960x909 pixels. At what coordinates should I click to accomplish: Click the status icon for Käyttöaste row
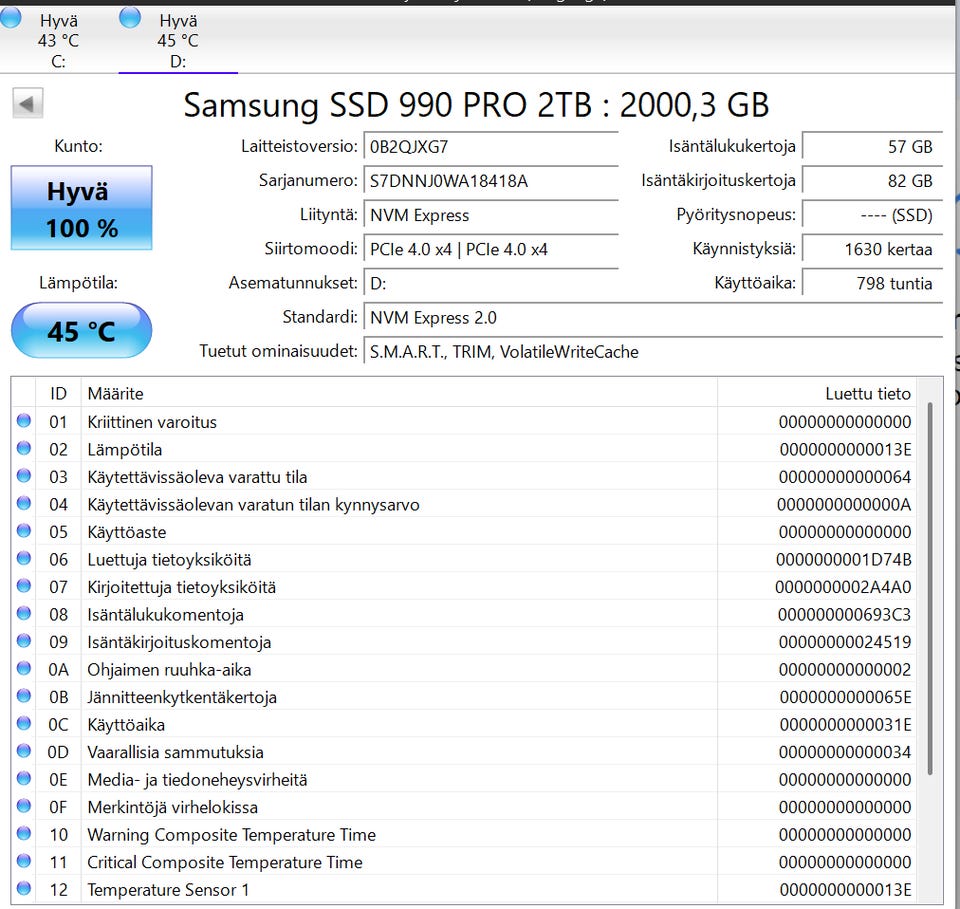[24, 532]
